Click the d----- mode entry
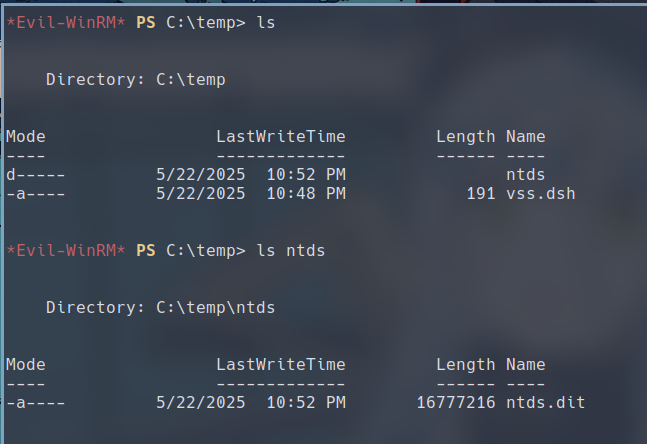 pos(36,174)
